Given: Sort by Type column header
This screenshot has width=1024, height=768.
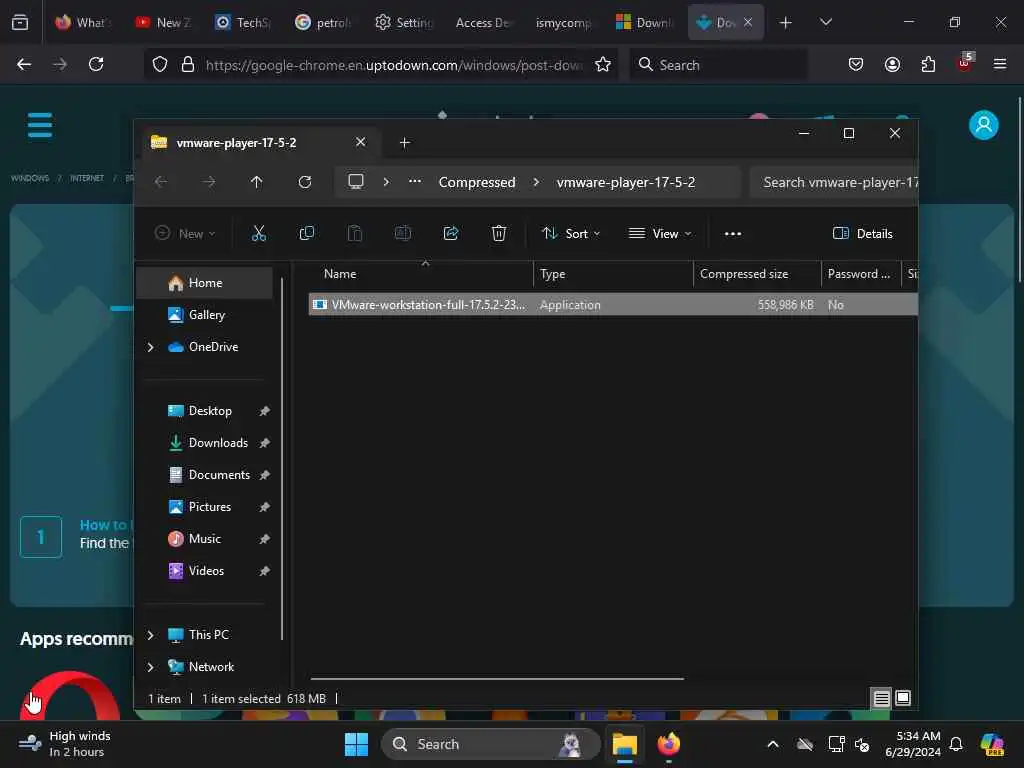Looking at the screenshot, I should 613,274.
